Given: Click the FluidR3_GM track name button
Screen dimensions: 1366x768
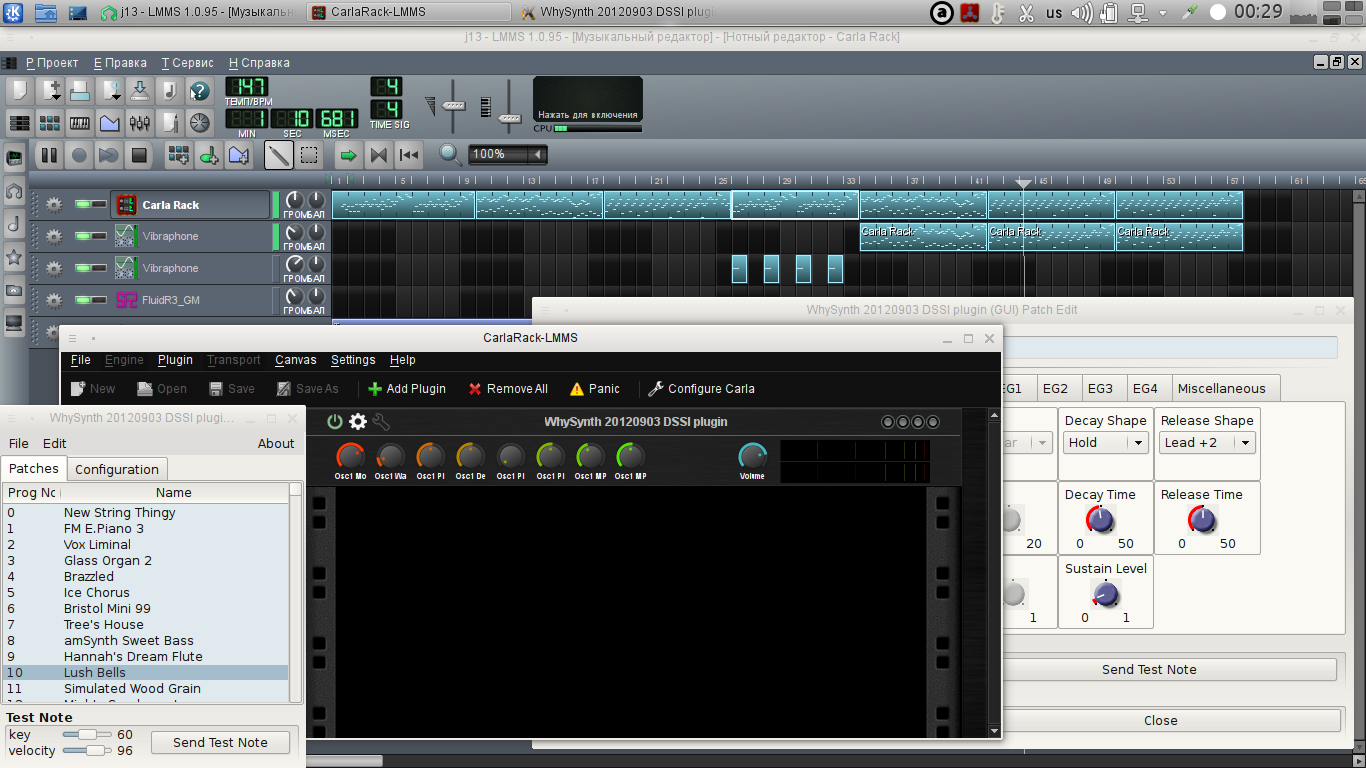Looking at the screenshot, I should tap(191, 300).
